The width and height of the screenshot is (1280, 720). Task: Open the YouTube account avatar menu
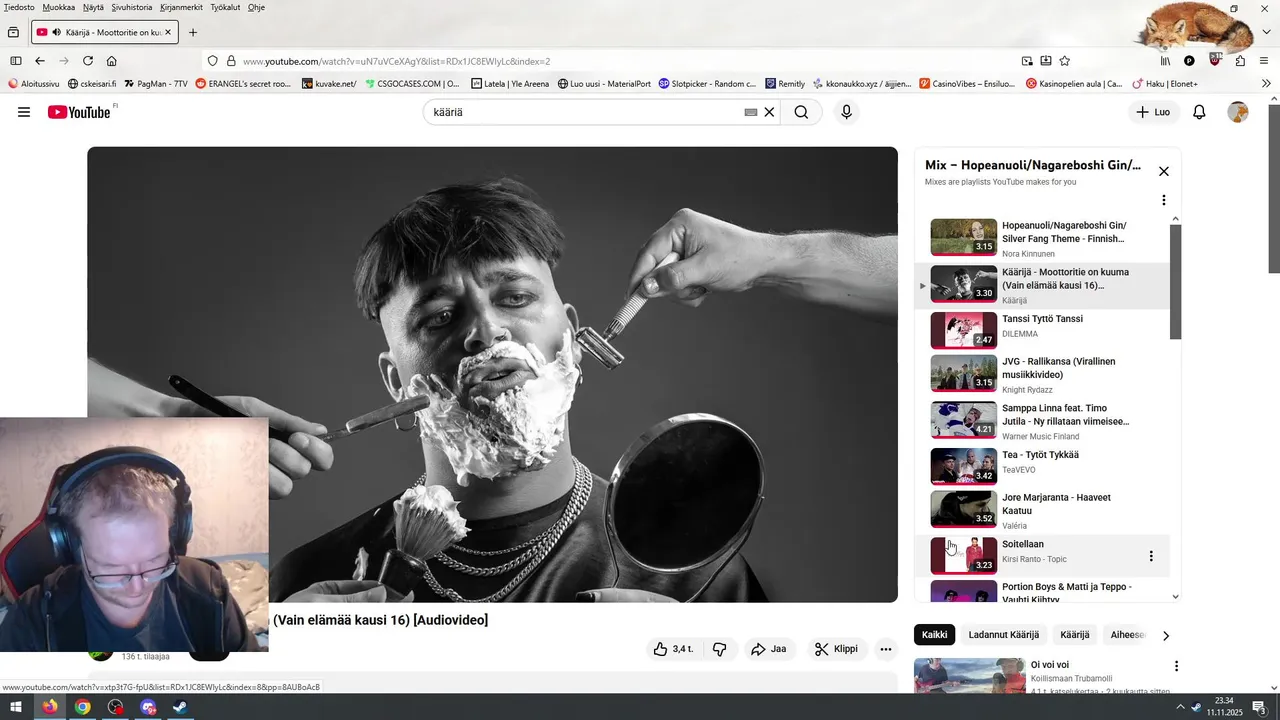click(x=1238, y=112)
